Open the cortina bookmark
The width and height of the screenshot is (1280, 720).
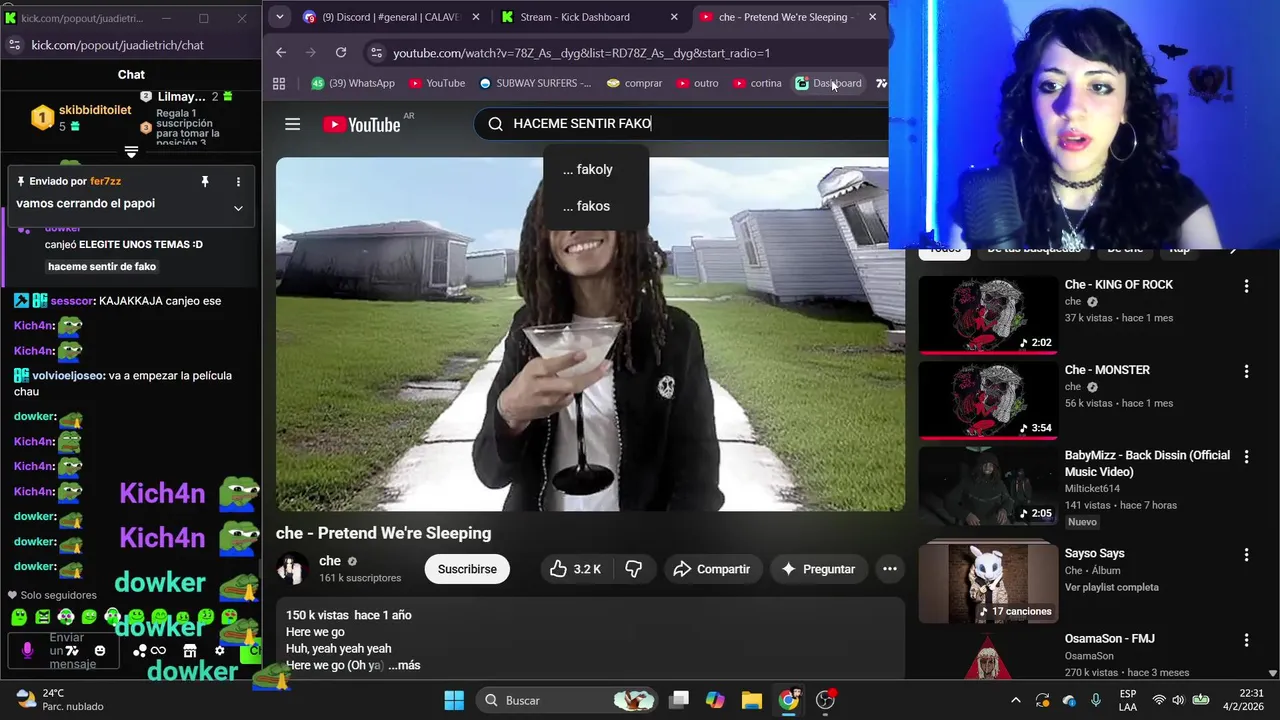click(x=757, y=83)
